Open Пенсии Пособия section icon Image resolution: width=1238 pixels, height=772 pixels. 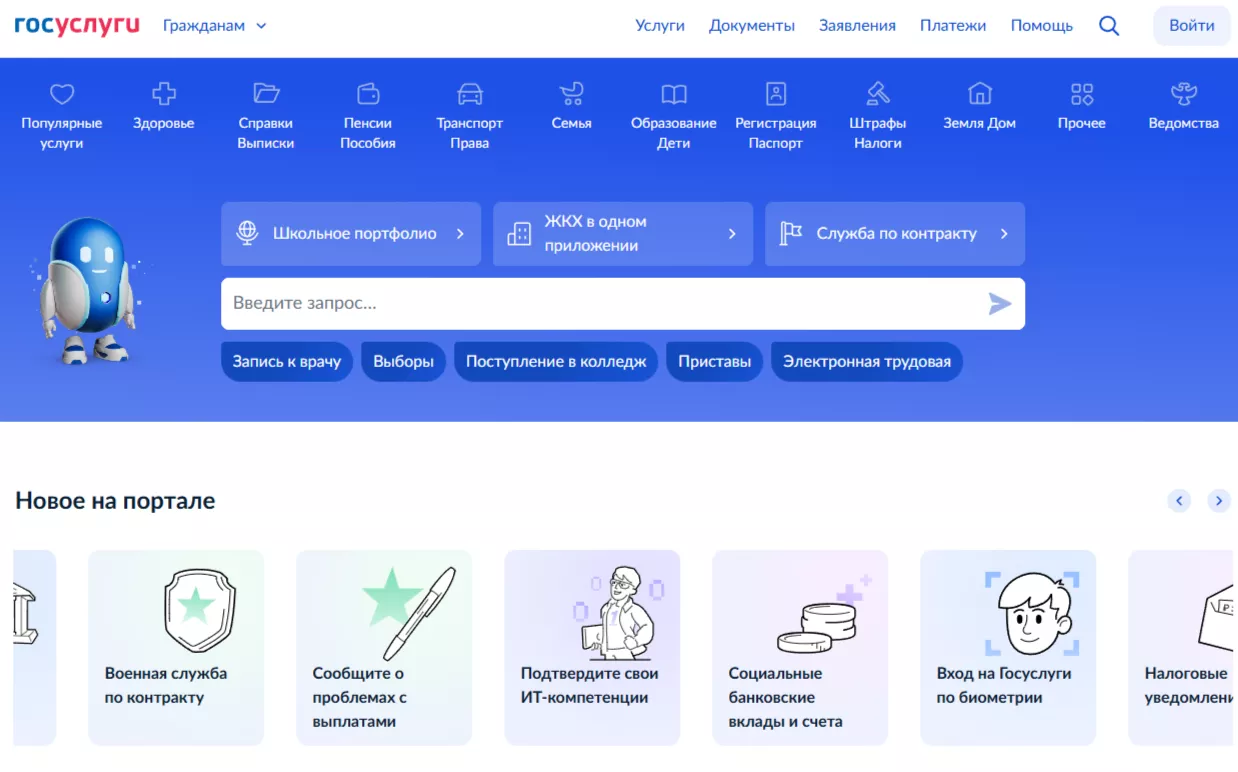click(x=367, y=93)
